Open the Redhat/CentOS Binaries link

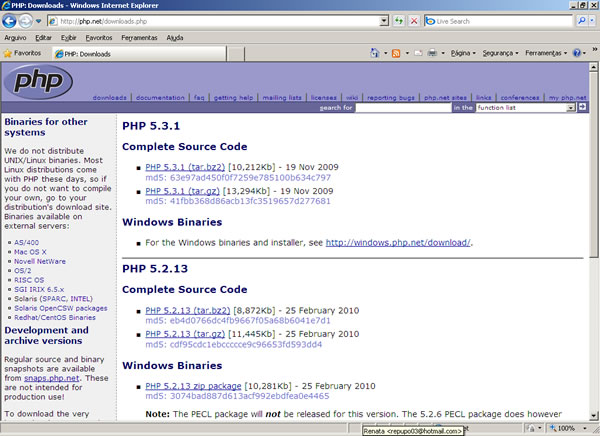55,318
